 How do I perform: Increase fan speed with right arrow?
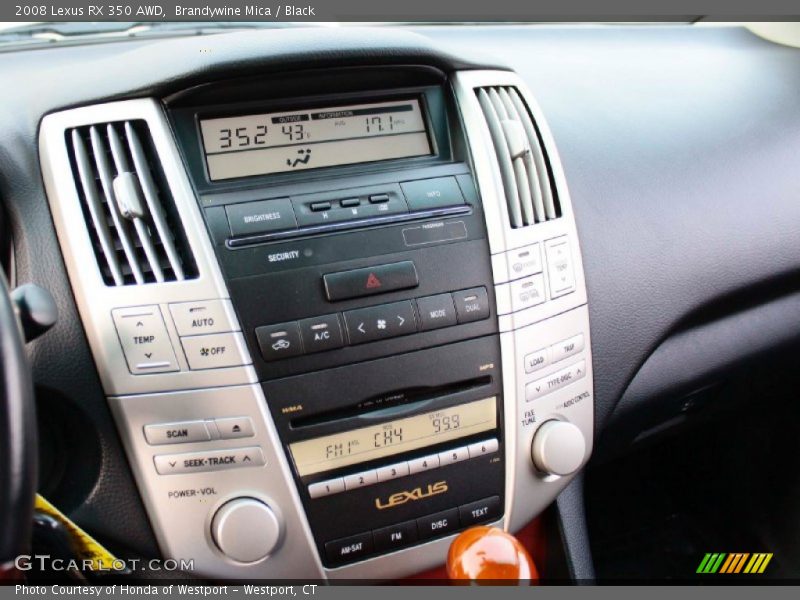401,320
